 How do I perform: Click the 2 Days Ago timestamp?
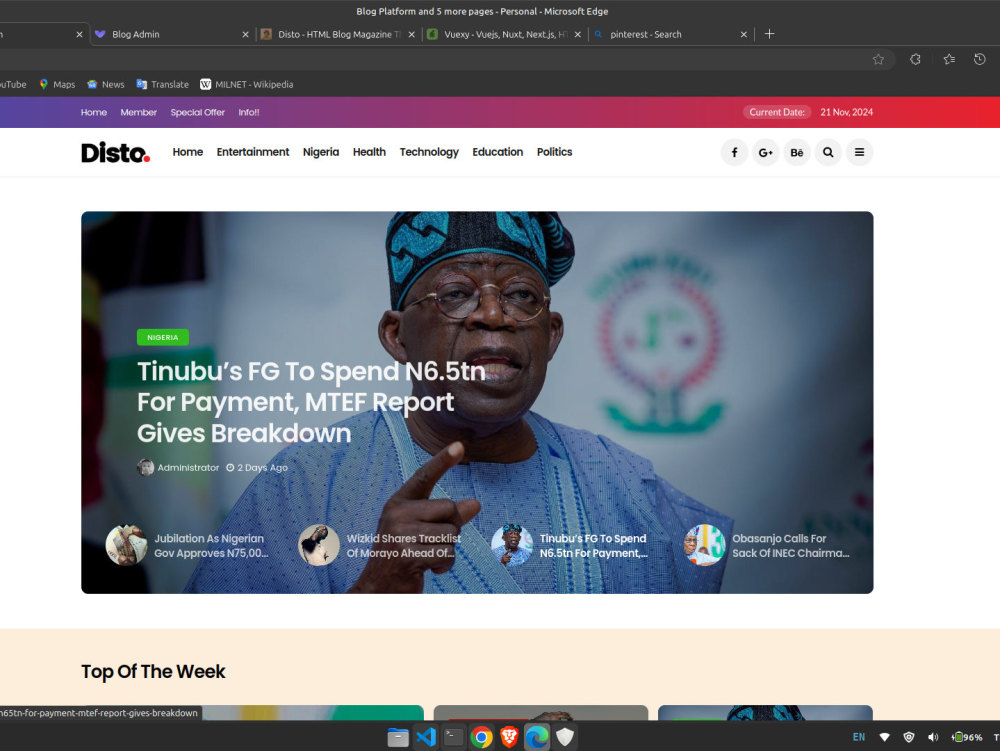[256, 467]
